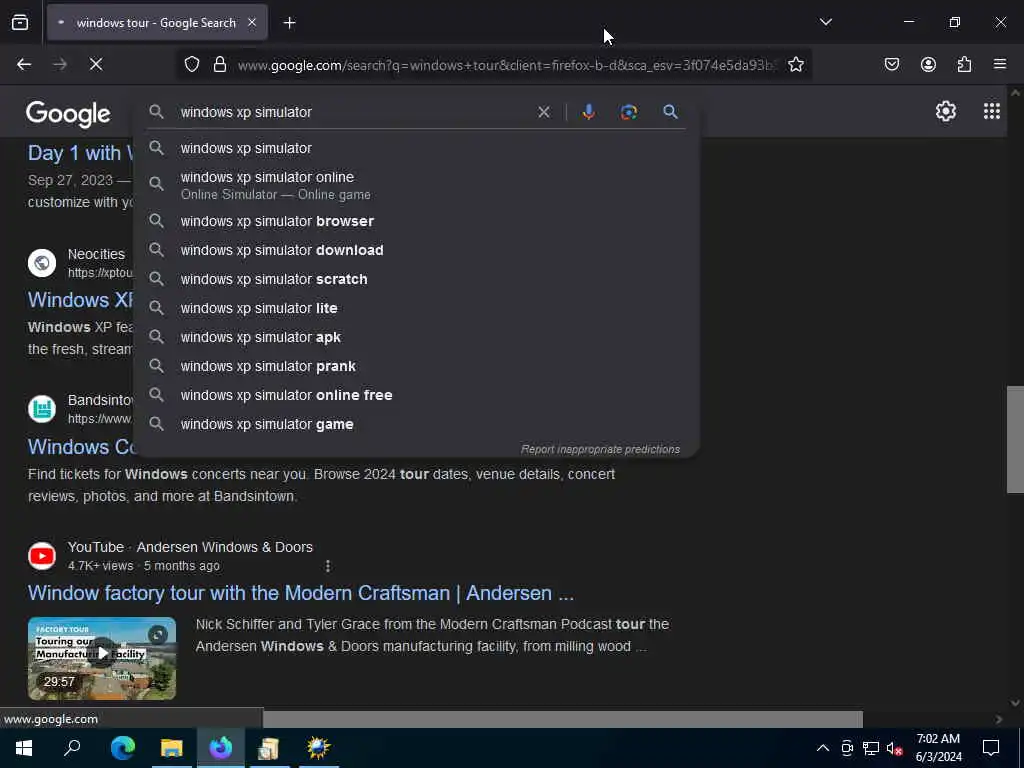Viewport: 1024px width, 768px height.
Task: Choose suggestion 'windows xp simulator apk'
Action: pyautogui.click(x=416, y=337)
